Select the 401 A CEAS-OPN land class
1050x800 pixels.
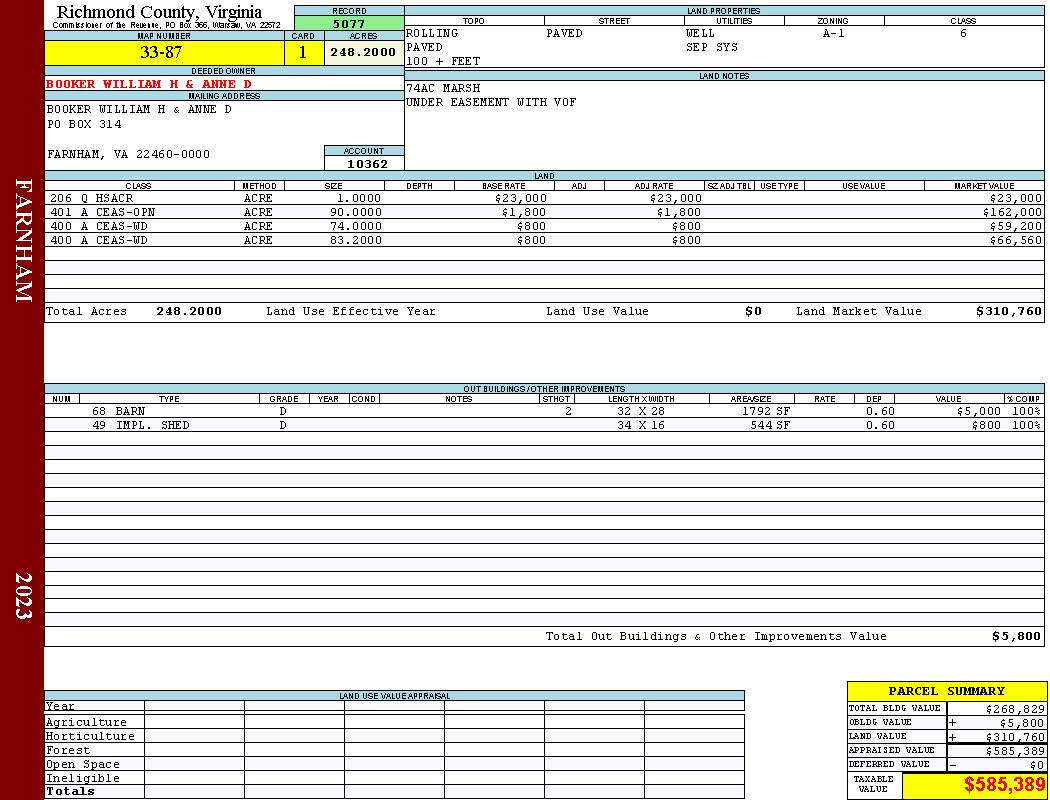pyautogui.click(x=102, y=212)
